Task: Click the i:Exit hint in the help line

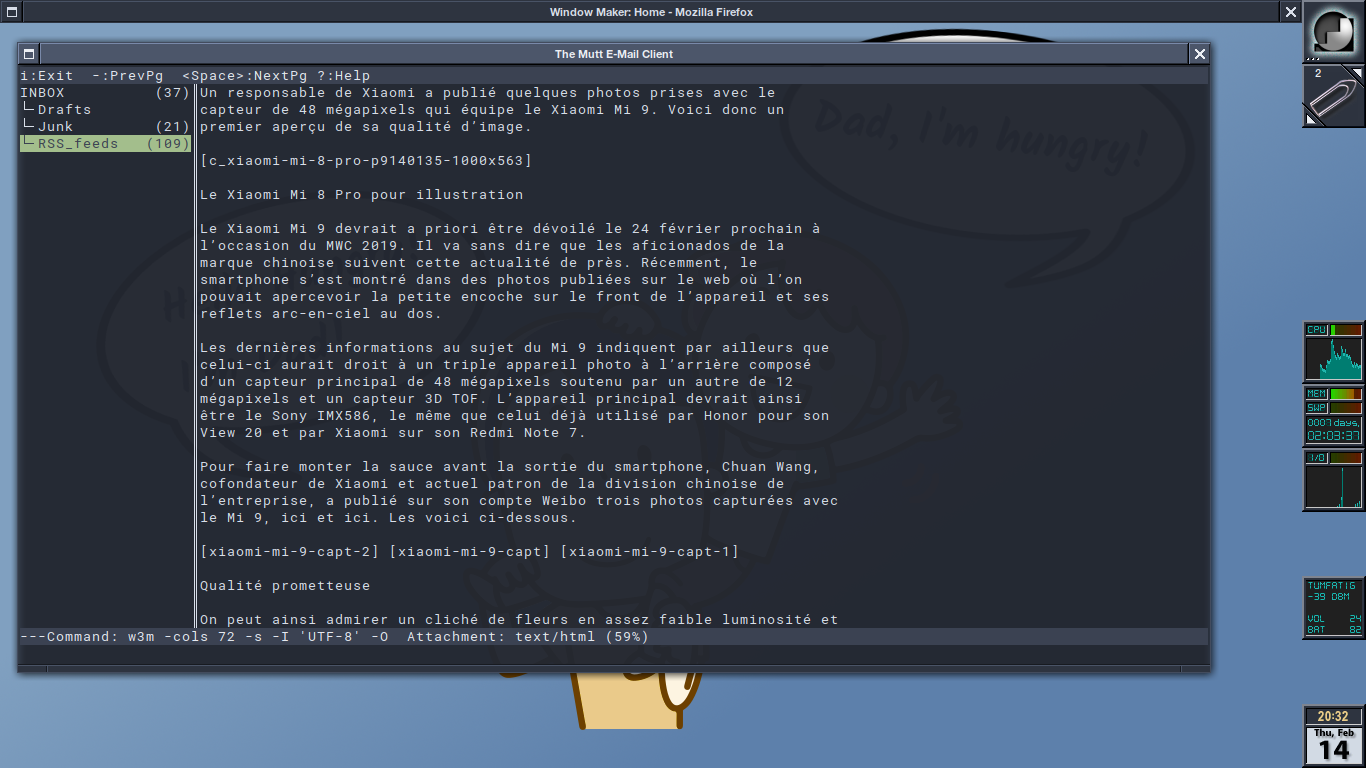Action: pos(46,76)
